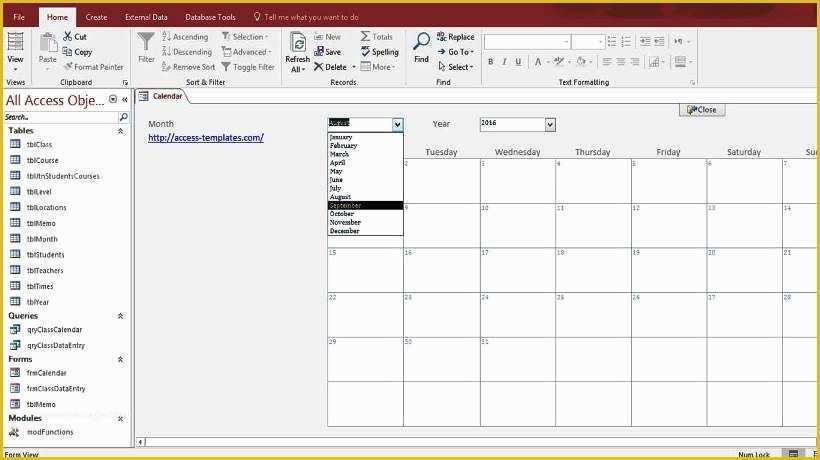Click the background fill color bucket
Viewport: 820px width, 460px height.
tap(581, 62)
